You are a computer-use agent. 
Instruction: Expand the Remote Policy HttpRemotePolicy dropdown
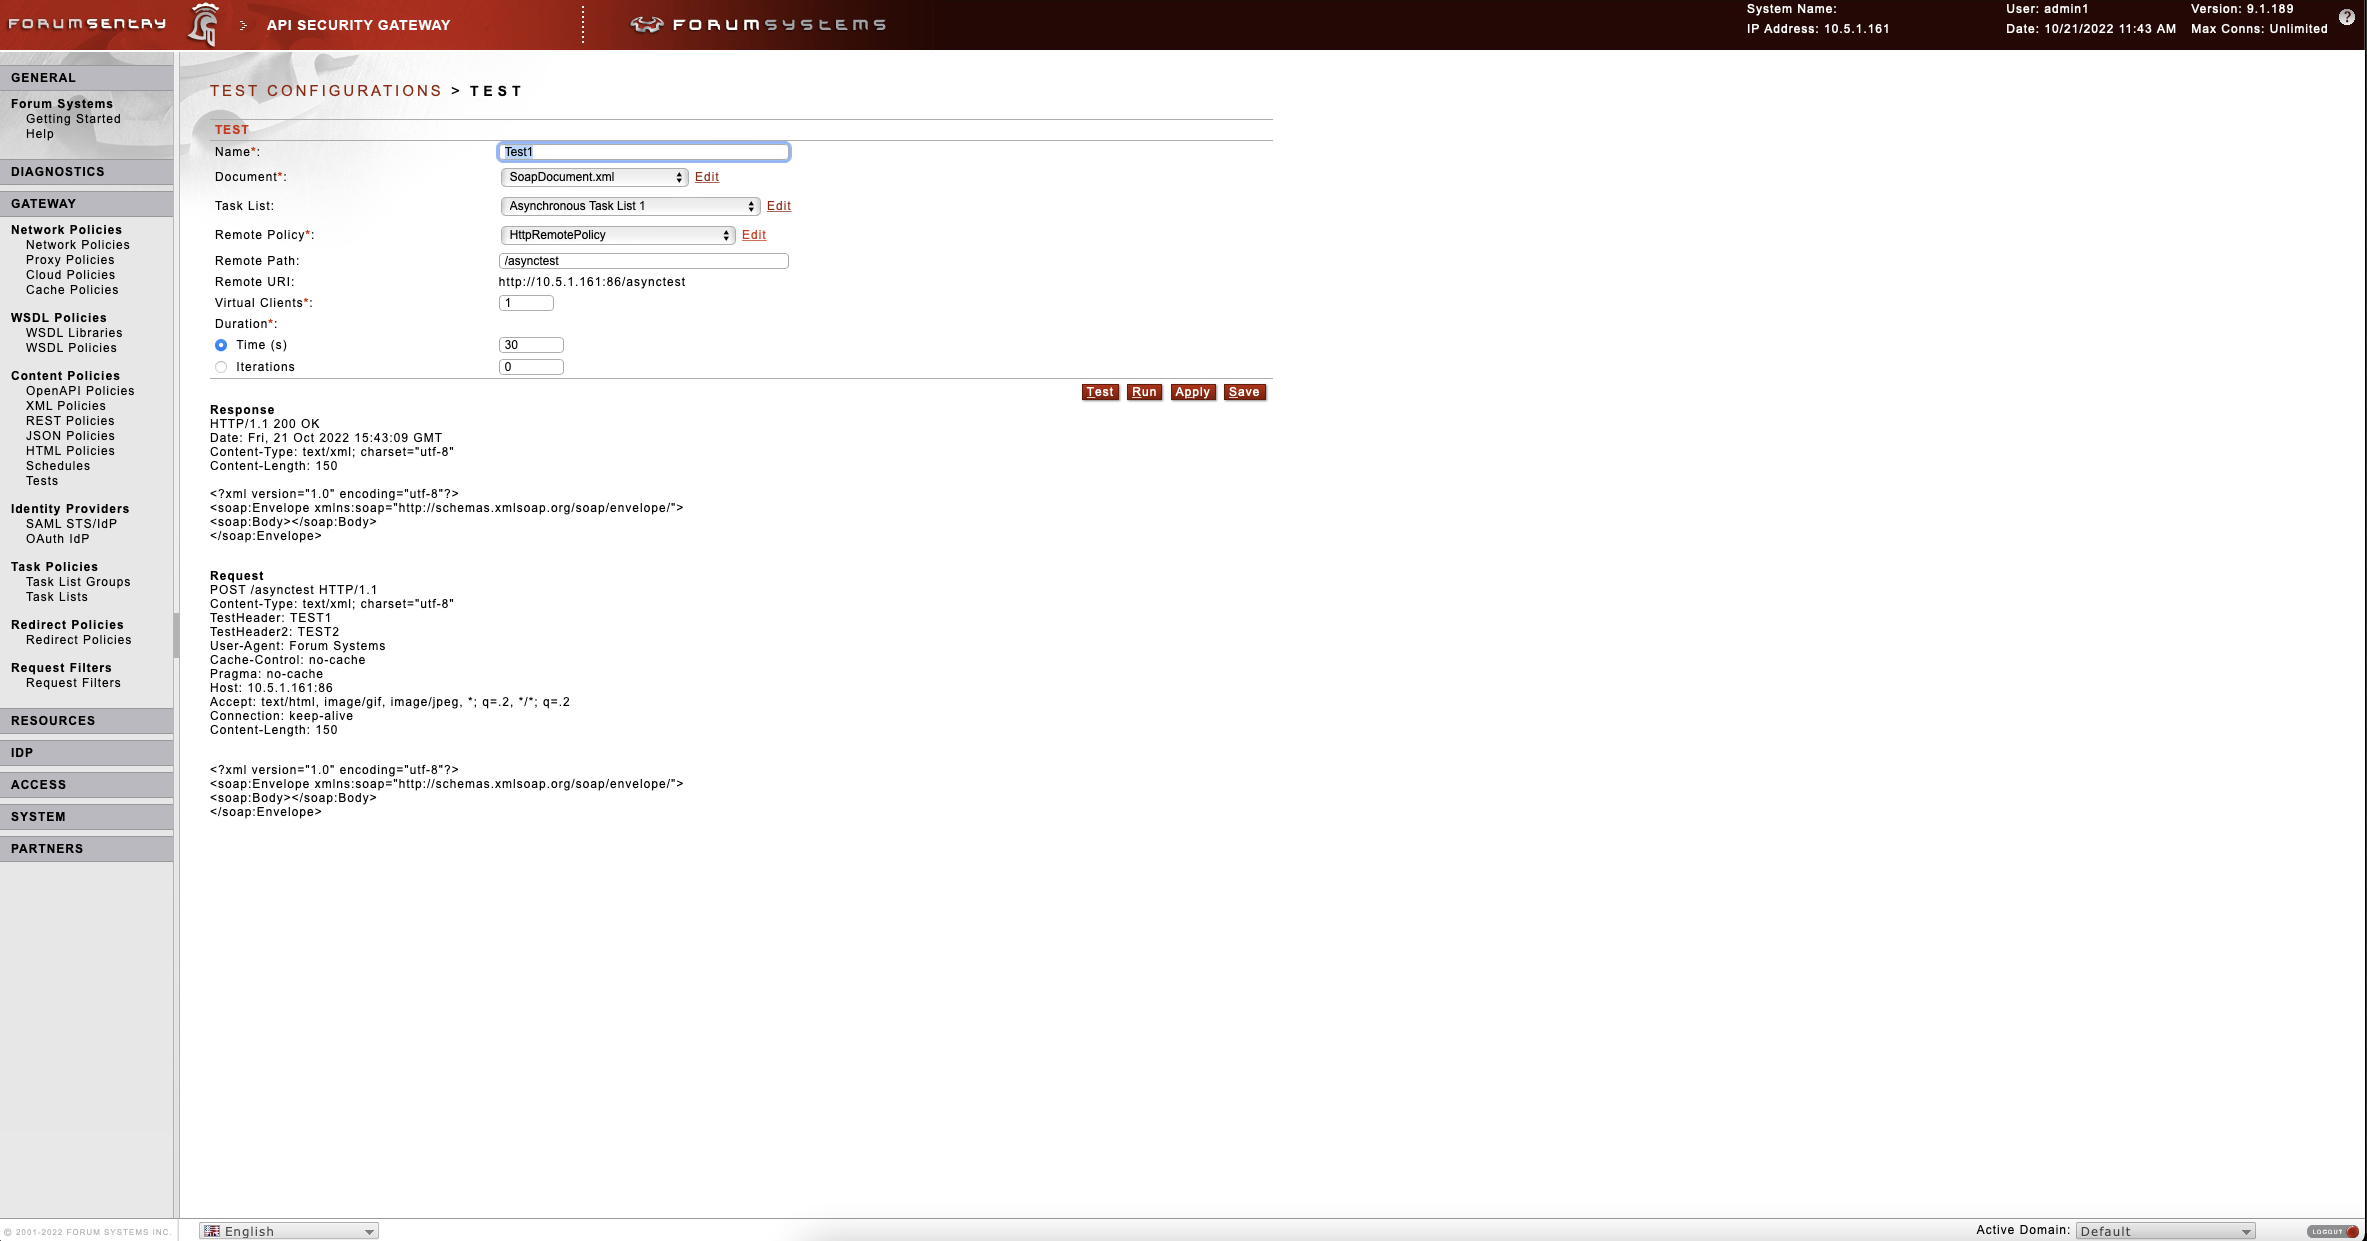coord(617,235)
